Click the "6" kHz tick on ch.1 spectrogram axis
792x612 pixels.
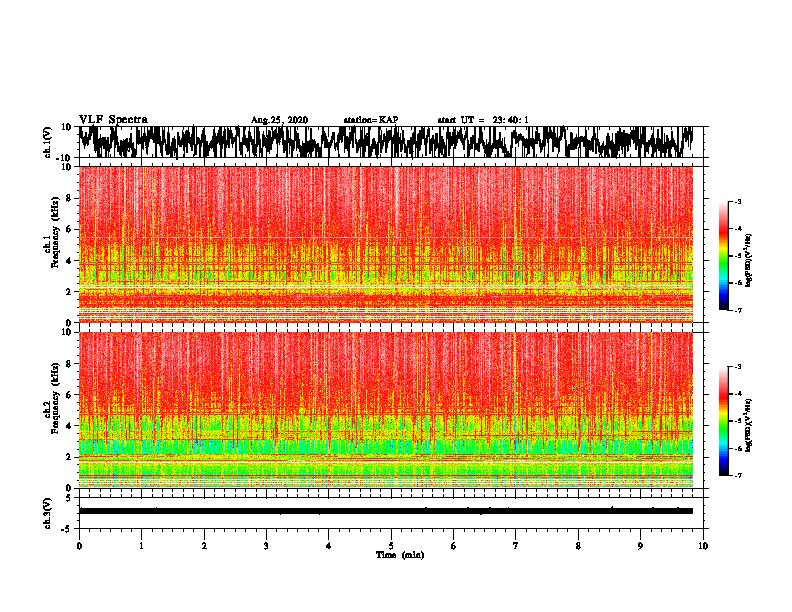(69, 229)
